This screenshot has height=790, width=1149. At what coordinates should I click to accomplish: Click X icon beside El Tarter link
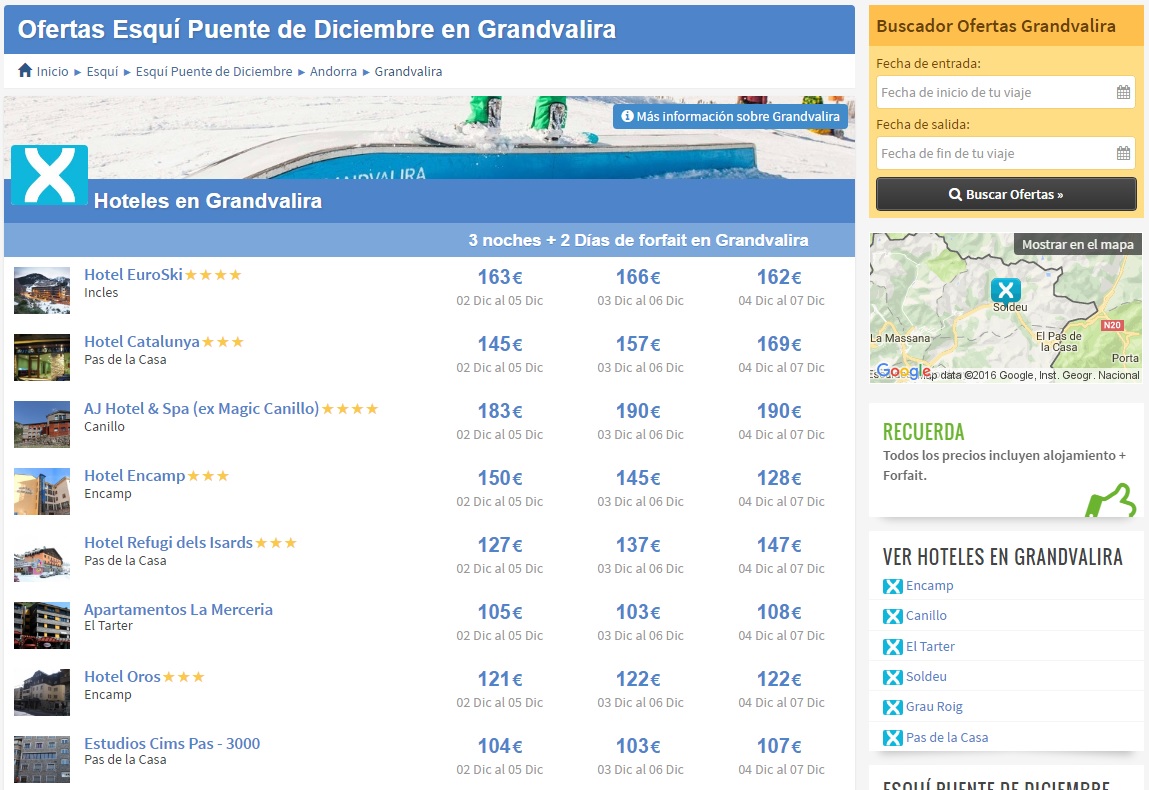pyautogui.click(x=893, y=647)
